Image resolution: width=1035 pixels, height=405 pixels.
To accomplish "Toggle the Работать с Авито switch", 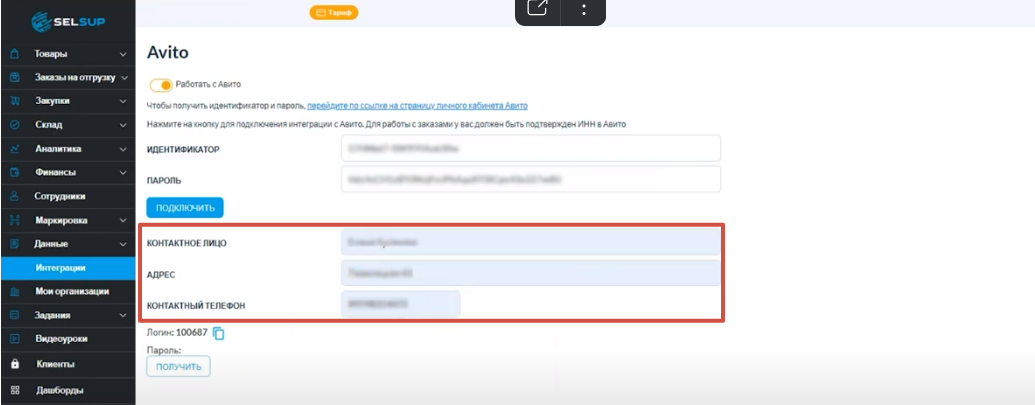I will [161, 85].
